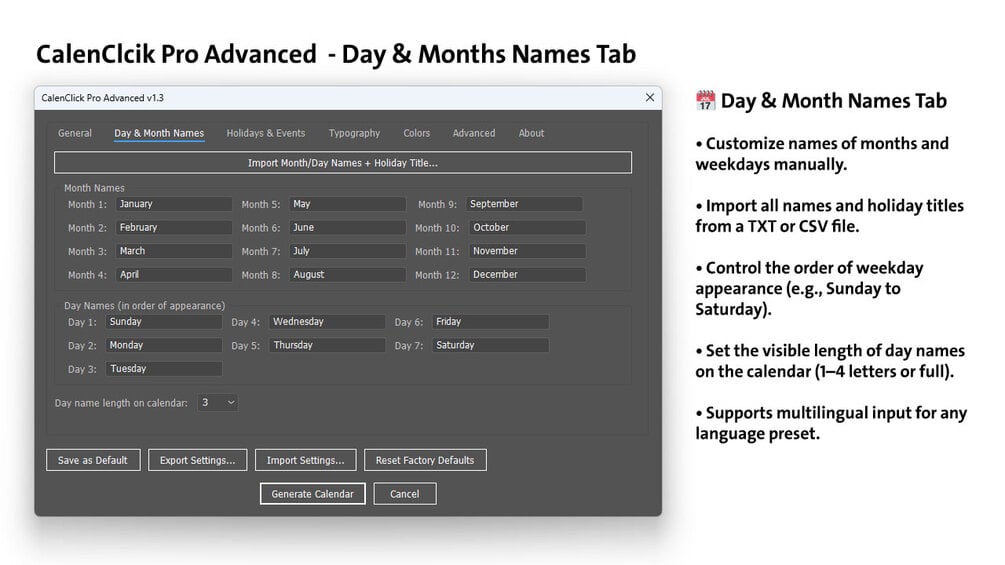
Task: Click the Month 8 field containing August
Action: 347,275
